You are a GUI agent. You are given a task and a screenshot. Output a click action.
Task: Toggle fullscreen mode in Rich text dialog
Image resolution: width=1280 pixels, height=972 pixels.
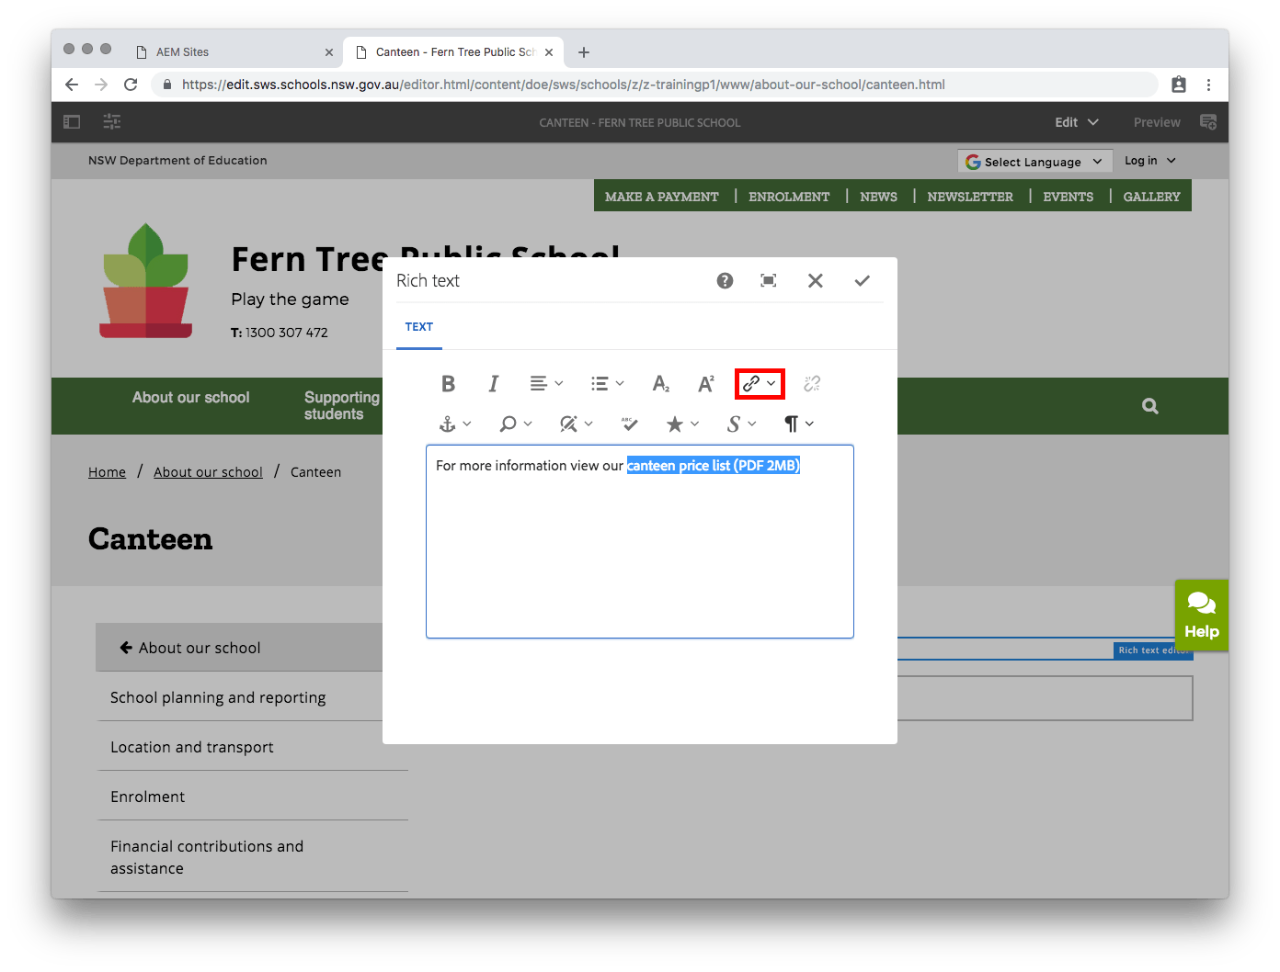click(768, 281)
